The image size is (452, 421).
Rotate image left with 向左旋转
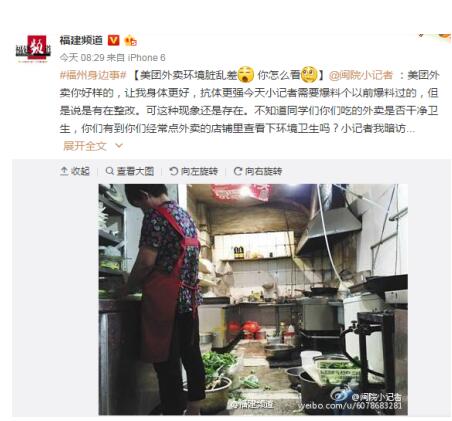coord(194,171)
